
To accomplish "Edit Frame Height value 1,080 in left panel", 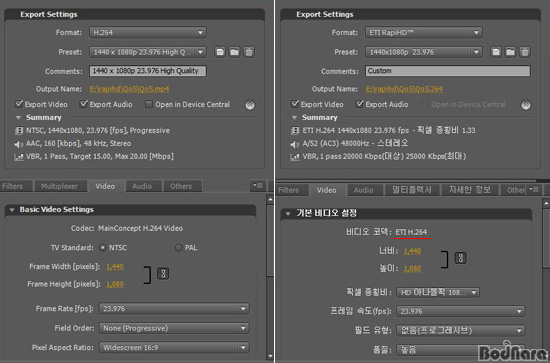I will (x=115, y=284).
